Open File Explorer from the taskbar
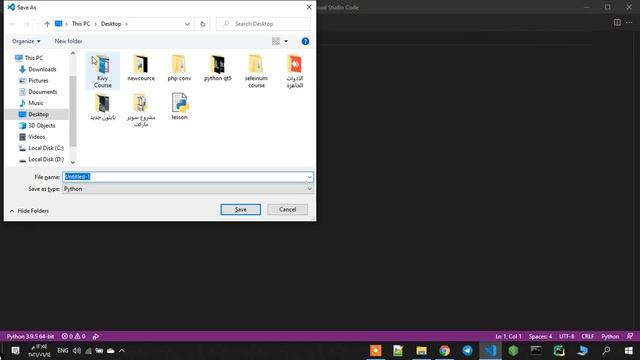This screenshot has width=640, height=360. (421, 350)
